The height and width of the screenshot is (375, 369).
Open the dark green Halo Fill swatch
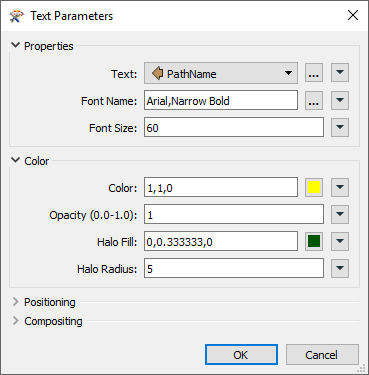tap(314, 241)
